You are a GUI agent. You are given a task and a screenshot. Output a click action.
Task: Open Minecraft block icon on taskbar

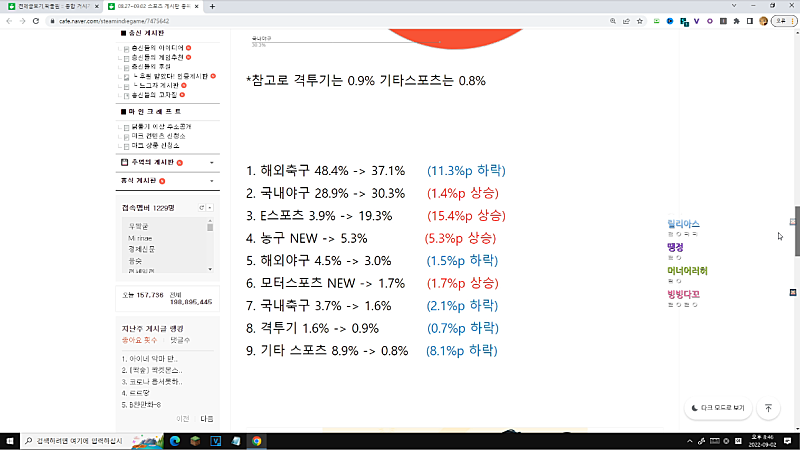(x=195, y=441)
